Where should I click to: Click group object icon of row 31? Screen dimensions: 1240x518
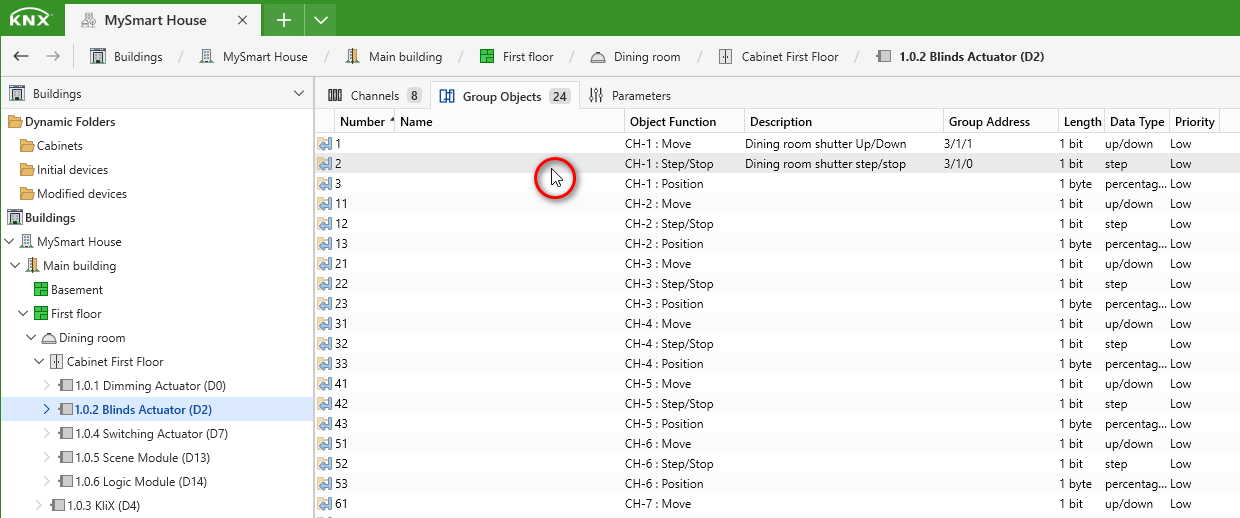(325, 324)
